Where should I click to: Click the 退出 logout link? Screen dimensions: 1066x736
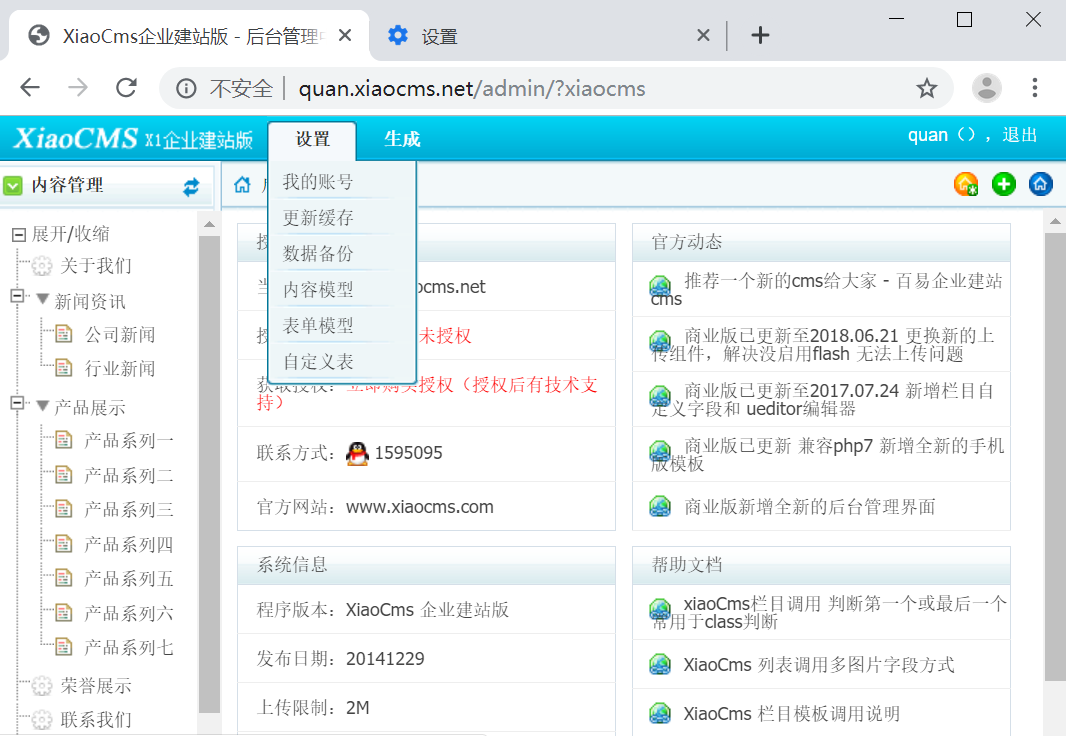click(x=1020, y=135)
